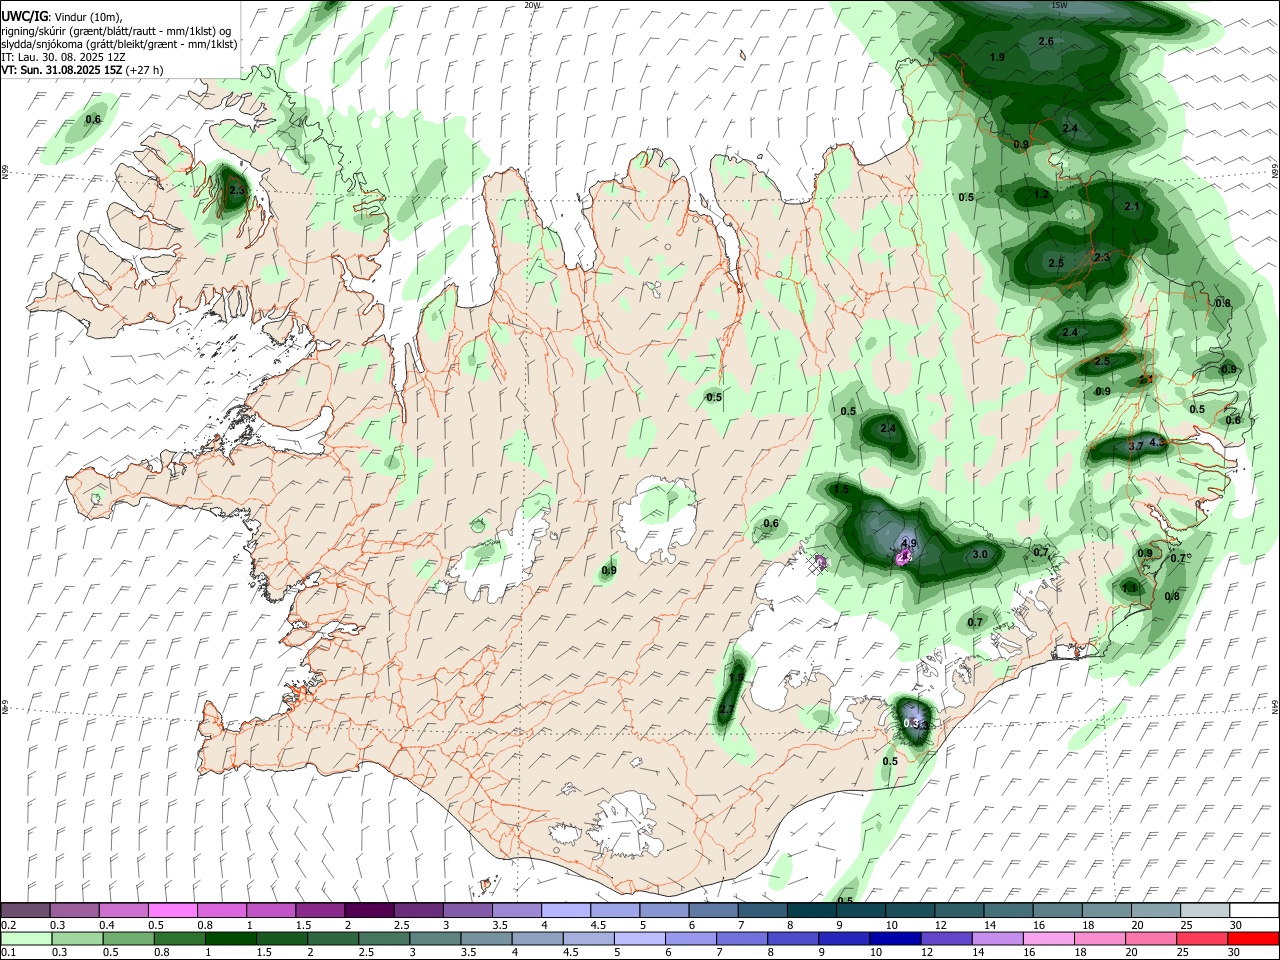This screenshot has height=960, width=1280.
Task: Click the 1.2 value in the northeast
Action: (1042, 194)
